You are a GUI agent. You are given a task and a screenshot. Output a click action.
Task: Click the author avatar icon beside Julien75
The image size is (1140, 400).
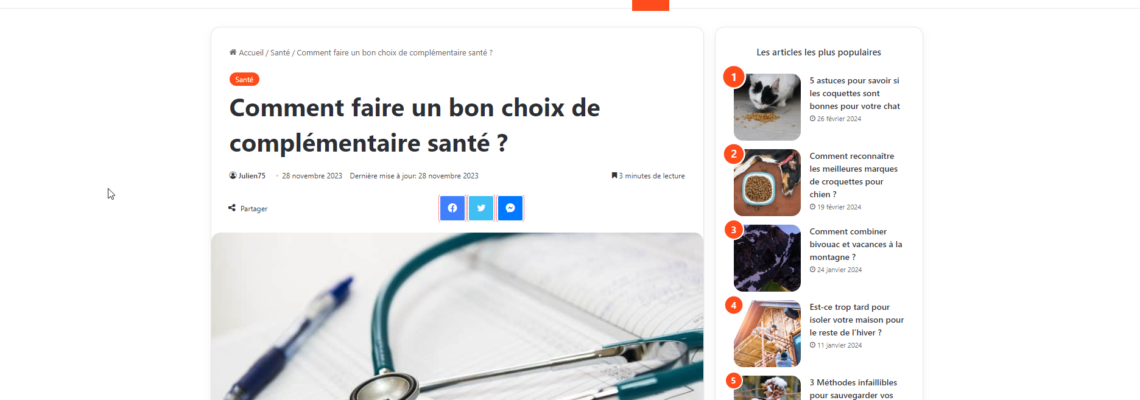(233, 175)
